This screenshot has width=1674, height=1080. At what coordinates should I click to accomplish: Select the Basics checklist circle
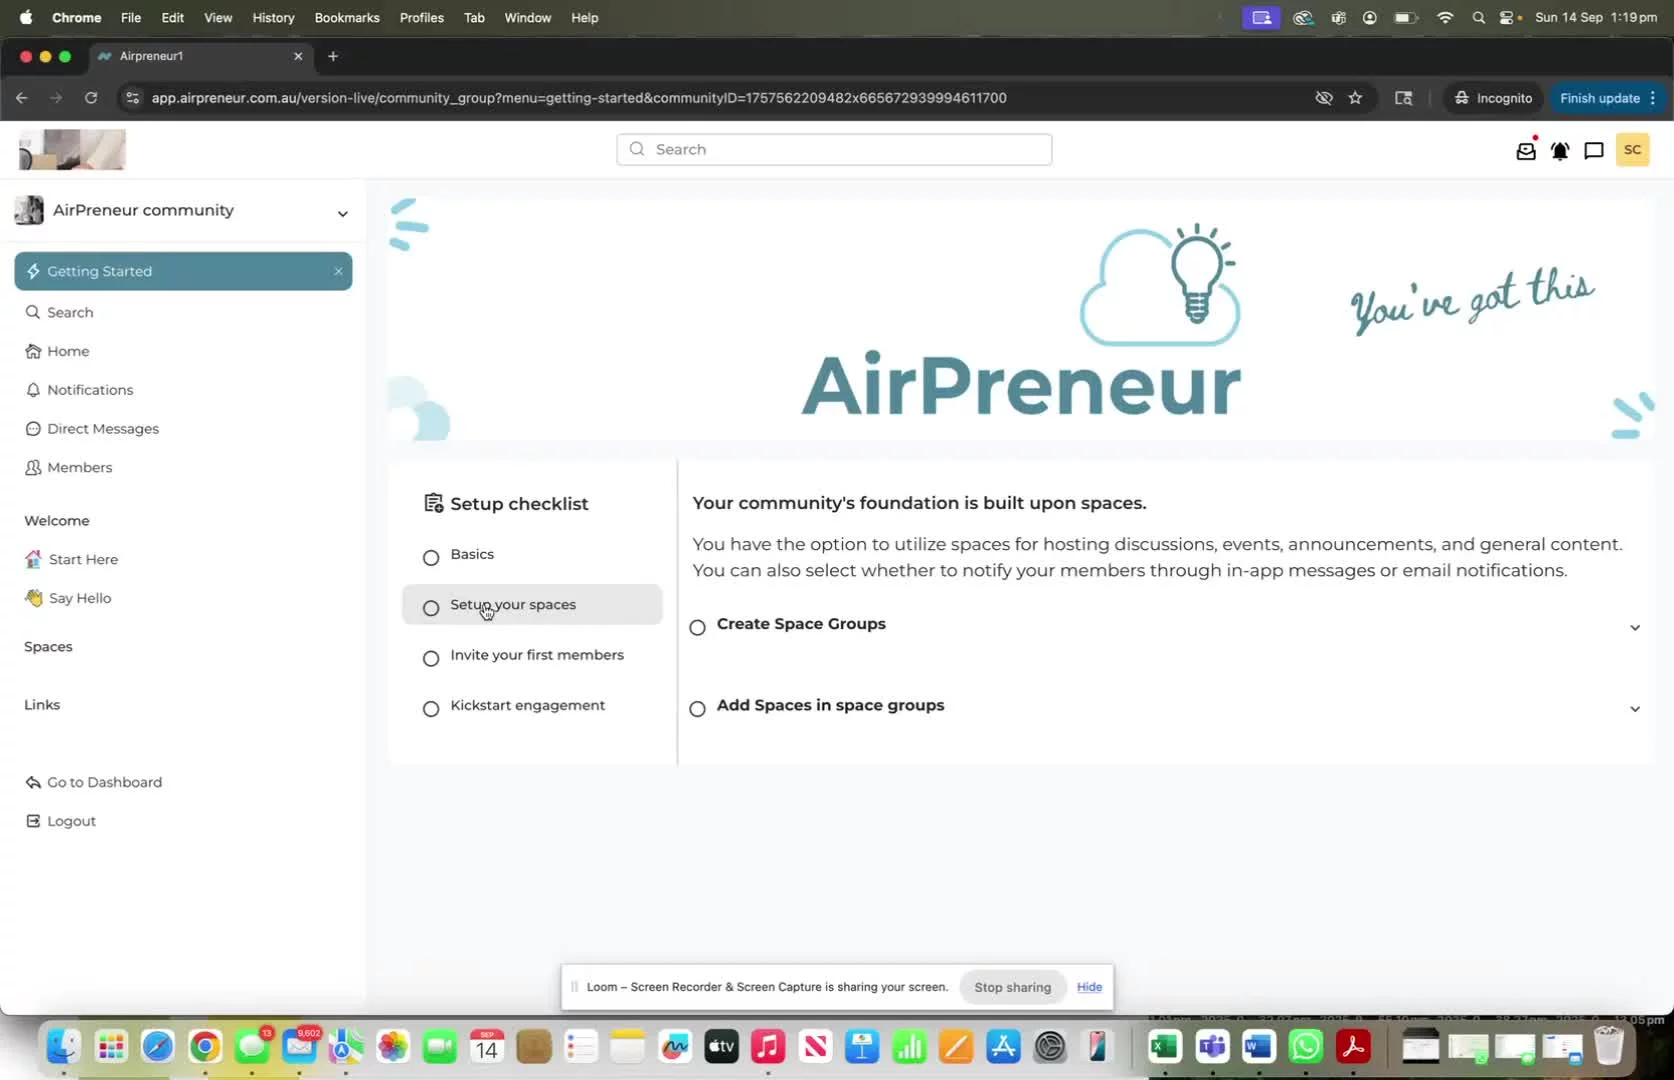coord(431,557)
